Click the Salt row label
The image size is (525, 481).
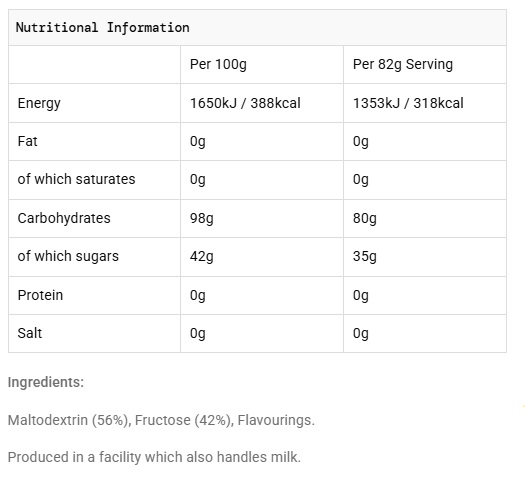(30, 333)
